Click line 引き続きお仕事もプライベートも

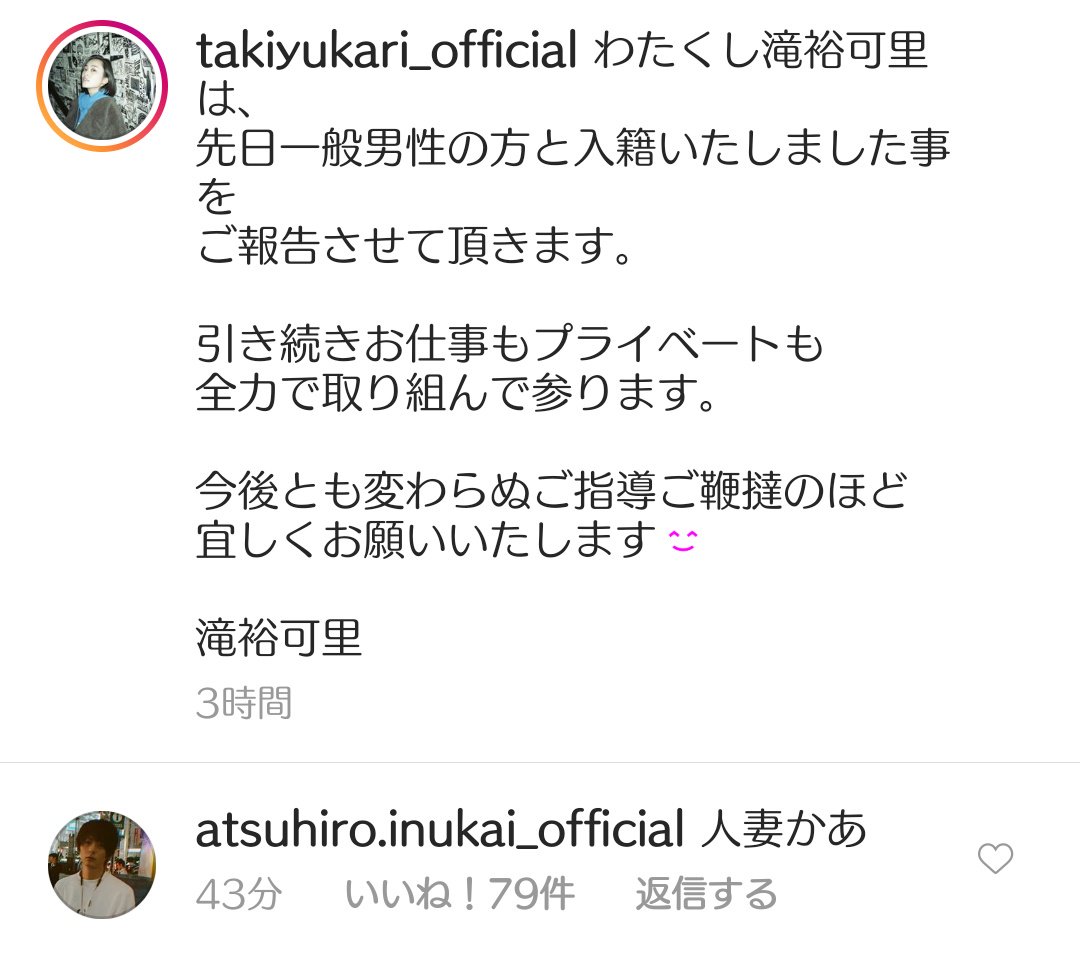click(x=510, y=344)
